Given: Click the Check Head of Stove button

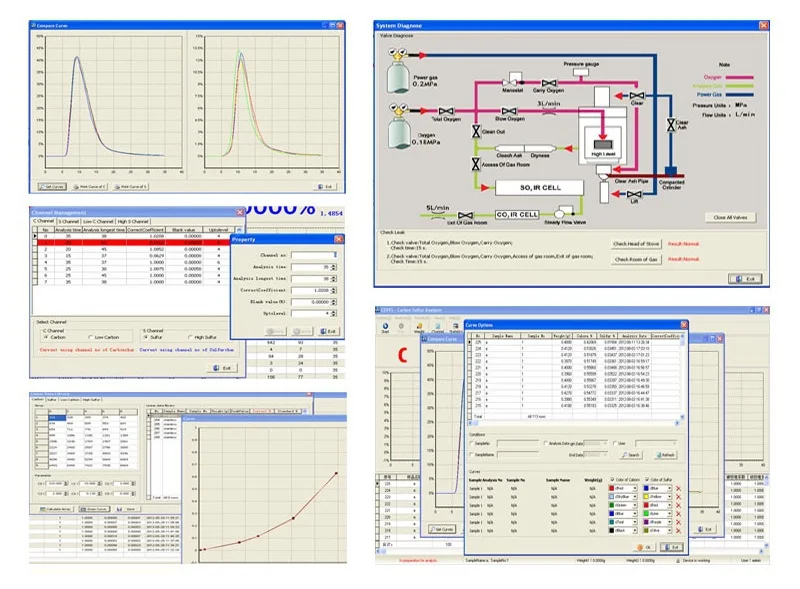Looking at the screenshot, I should point(636,243).
